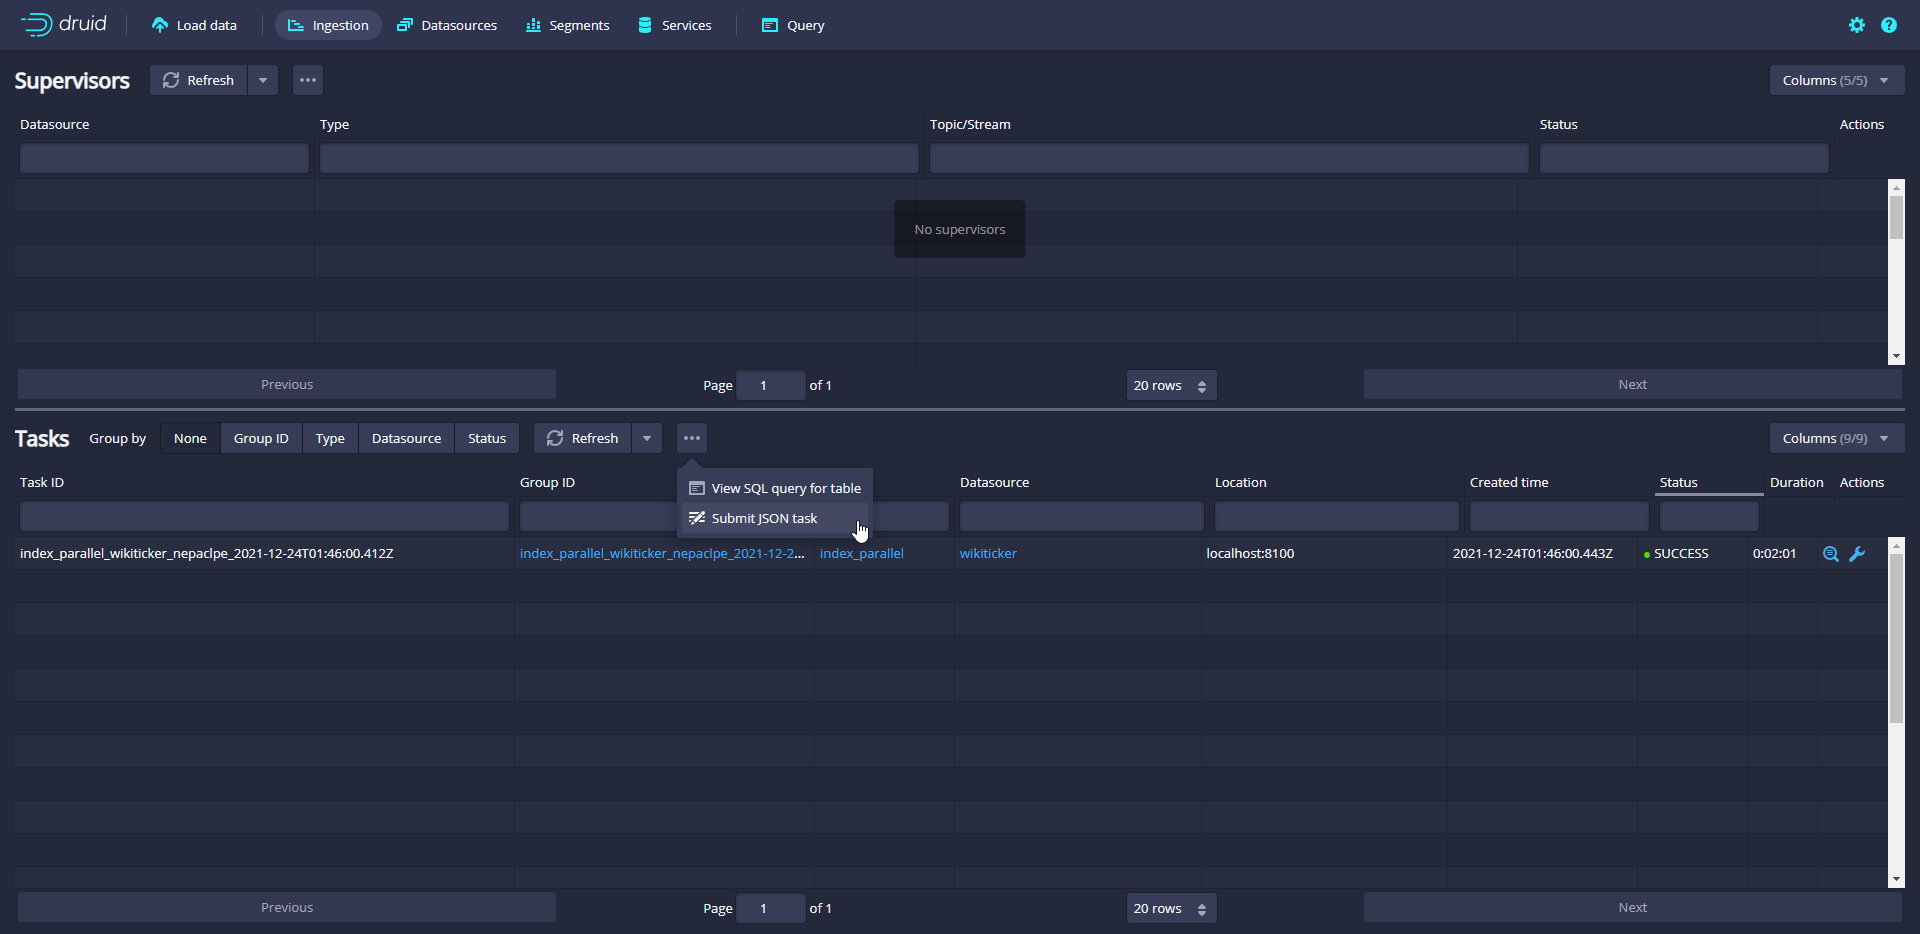Click wikiticker datasource link

(988, 553)
